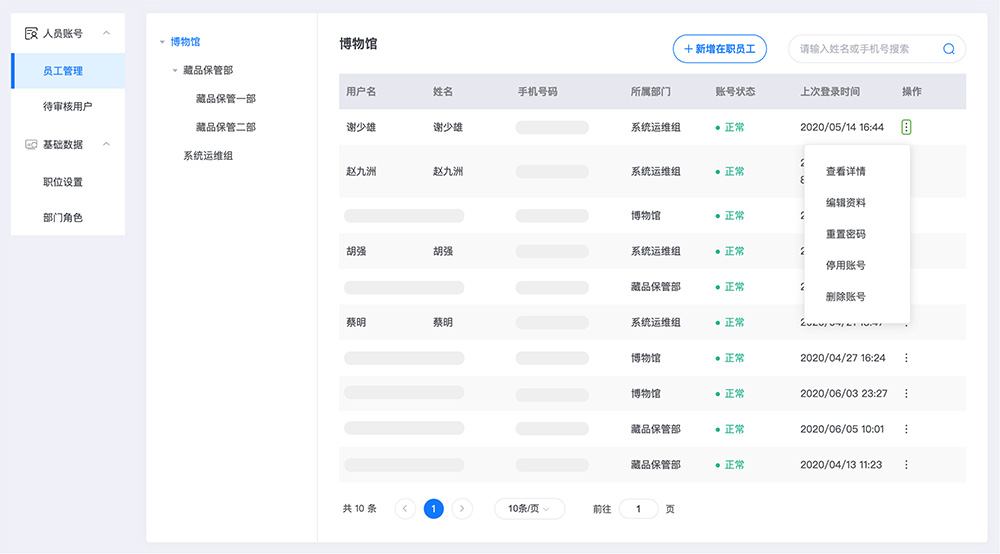Select 博物馆 in the department tree

185,42
